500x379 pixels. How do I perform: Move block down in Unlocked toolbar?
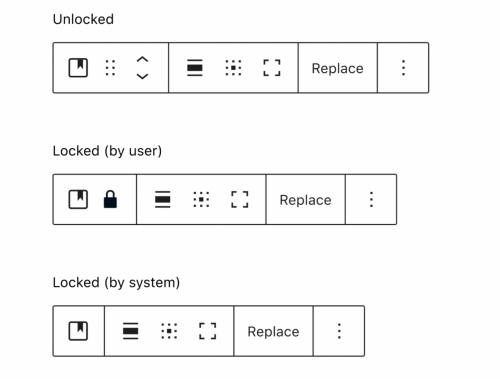coord(142,76)
